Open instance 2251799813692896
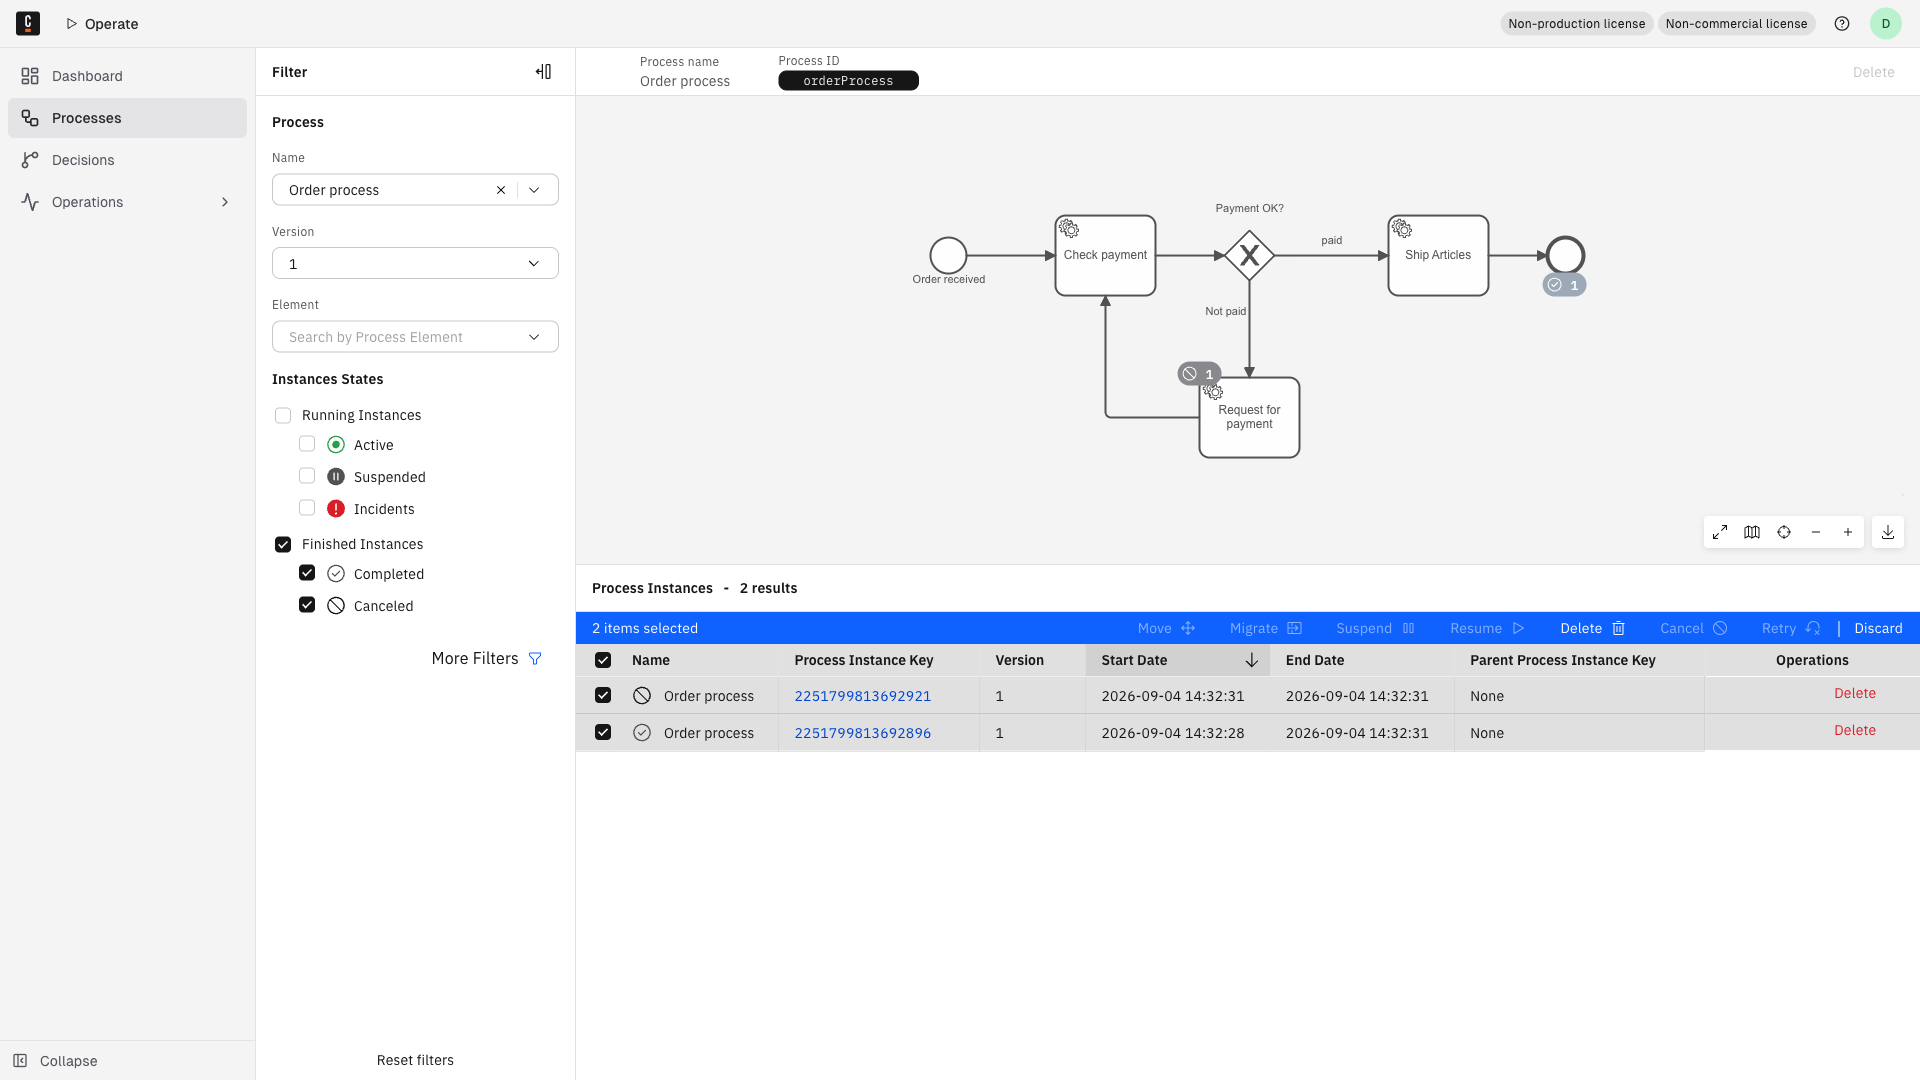 862,733
